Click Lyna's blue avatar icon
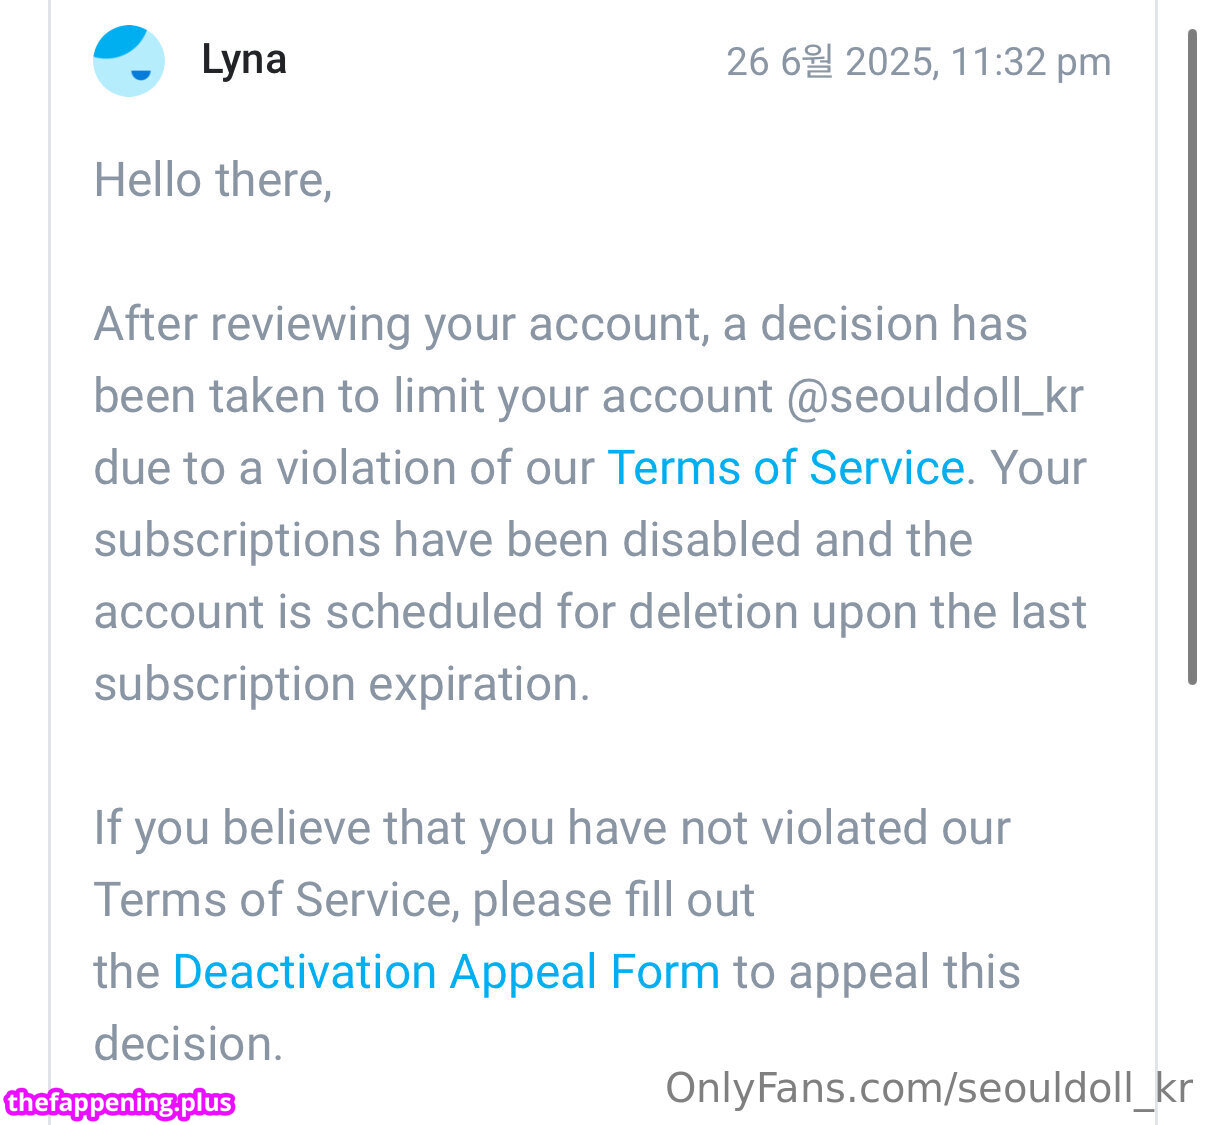 129,61
